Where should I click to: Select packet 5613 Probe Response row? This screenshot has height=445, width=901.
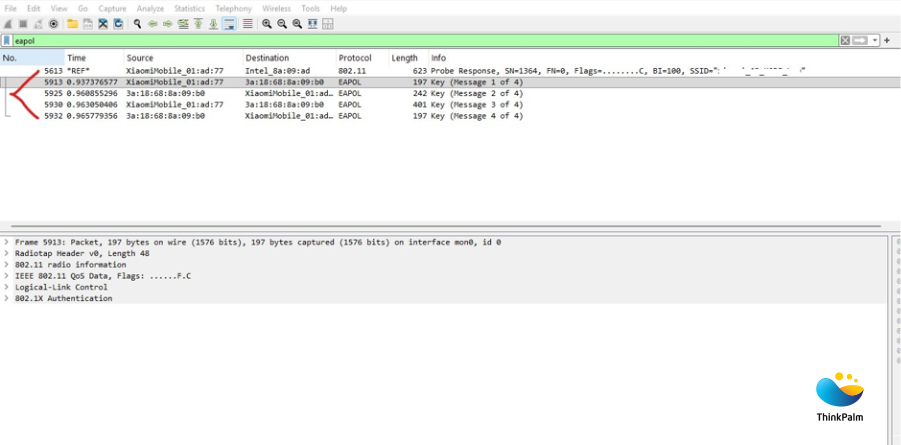[x=450, y=71]
